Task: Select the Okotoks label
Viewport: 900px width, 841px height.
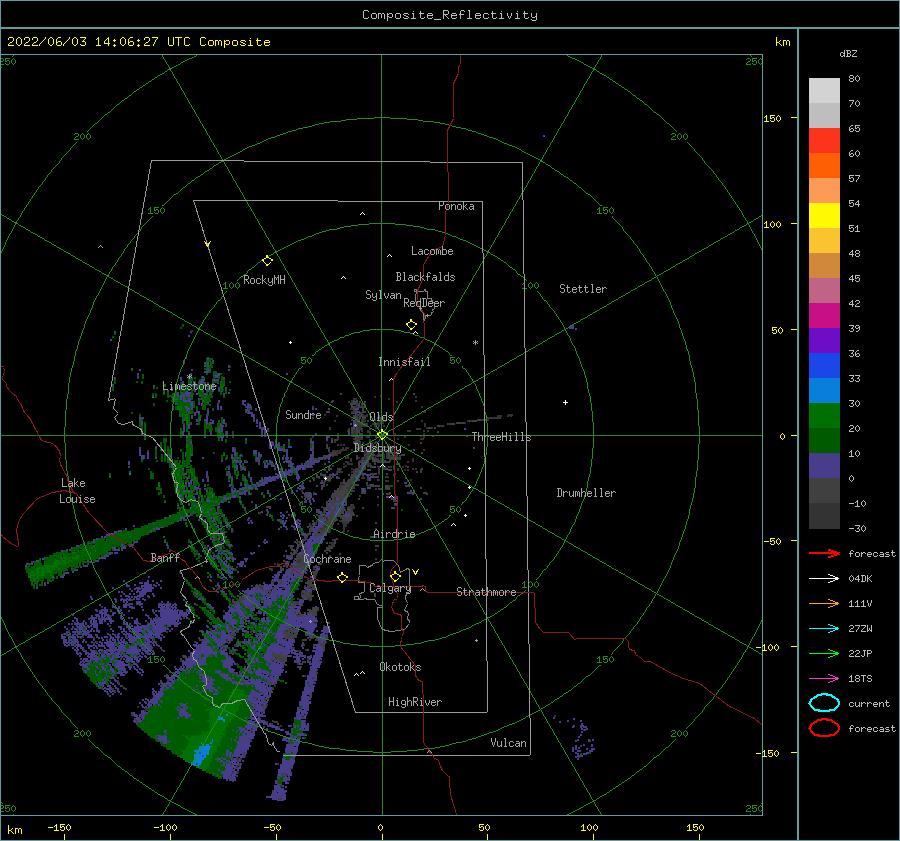Action: 400,667
